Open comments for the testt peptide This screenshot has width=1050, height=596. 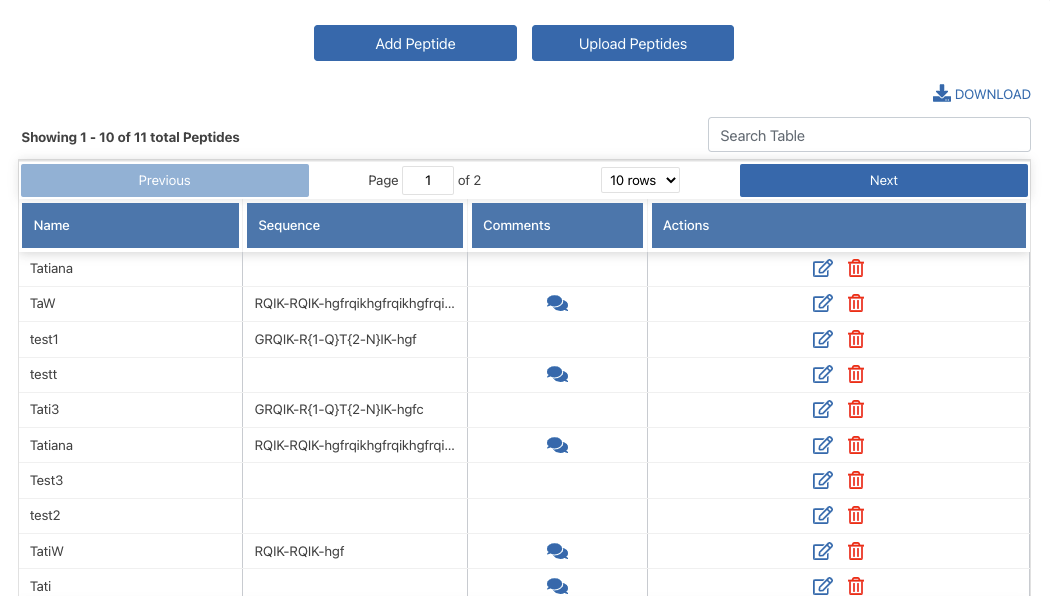point(557,374)
